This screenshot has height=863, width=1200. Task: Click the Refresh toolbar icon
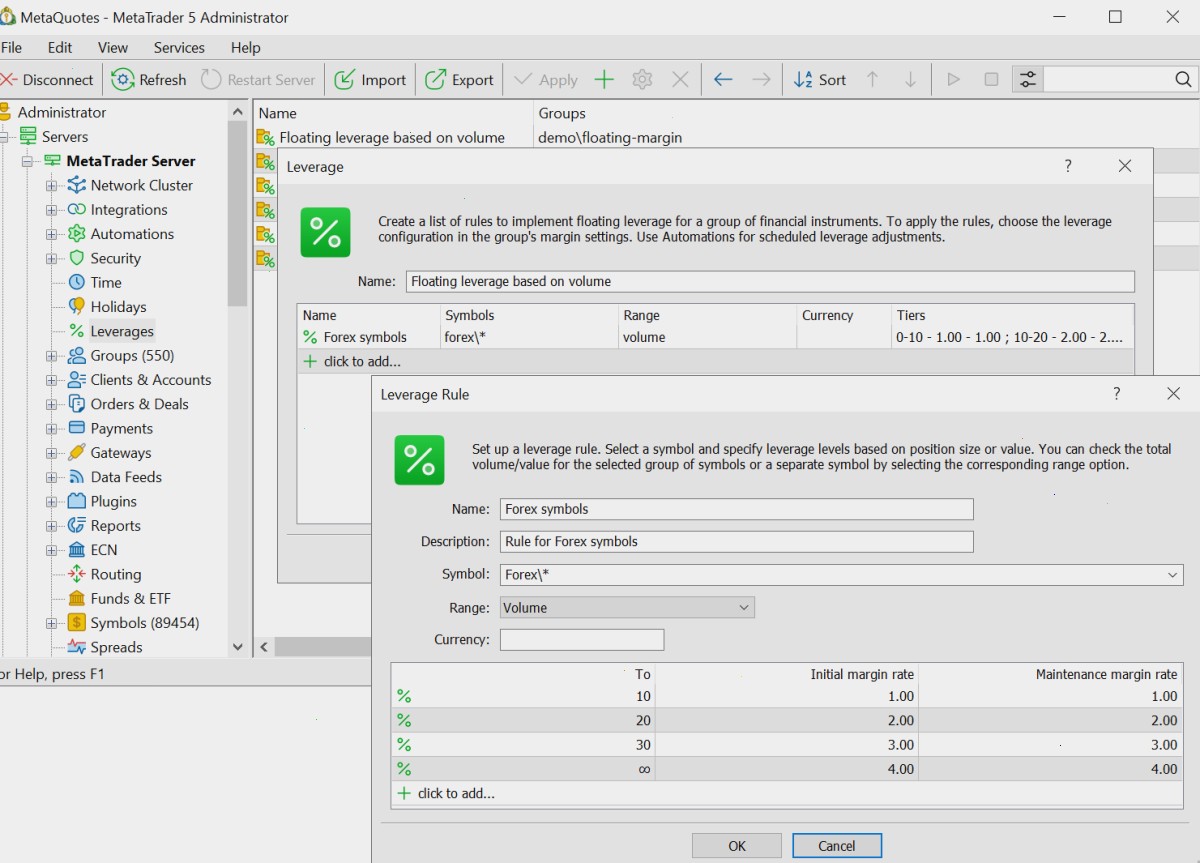click(x=123, y=80)
